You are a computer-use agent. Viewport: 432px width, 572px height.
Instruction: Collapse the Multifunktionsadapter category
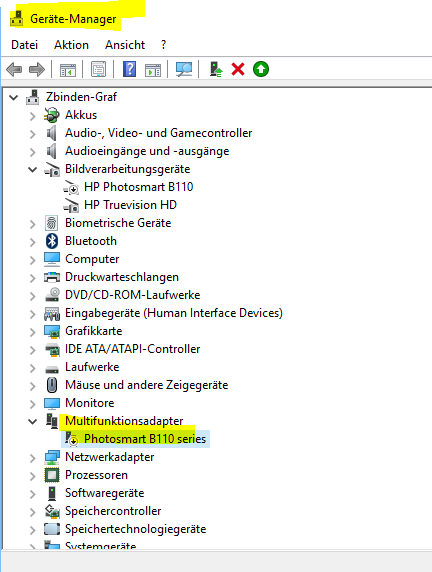point(32,422)
